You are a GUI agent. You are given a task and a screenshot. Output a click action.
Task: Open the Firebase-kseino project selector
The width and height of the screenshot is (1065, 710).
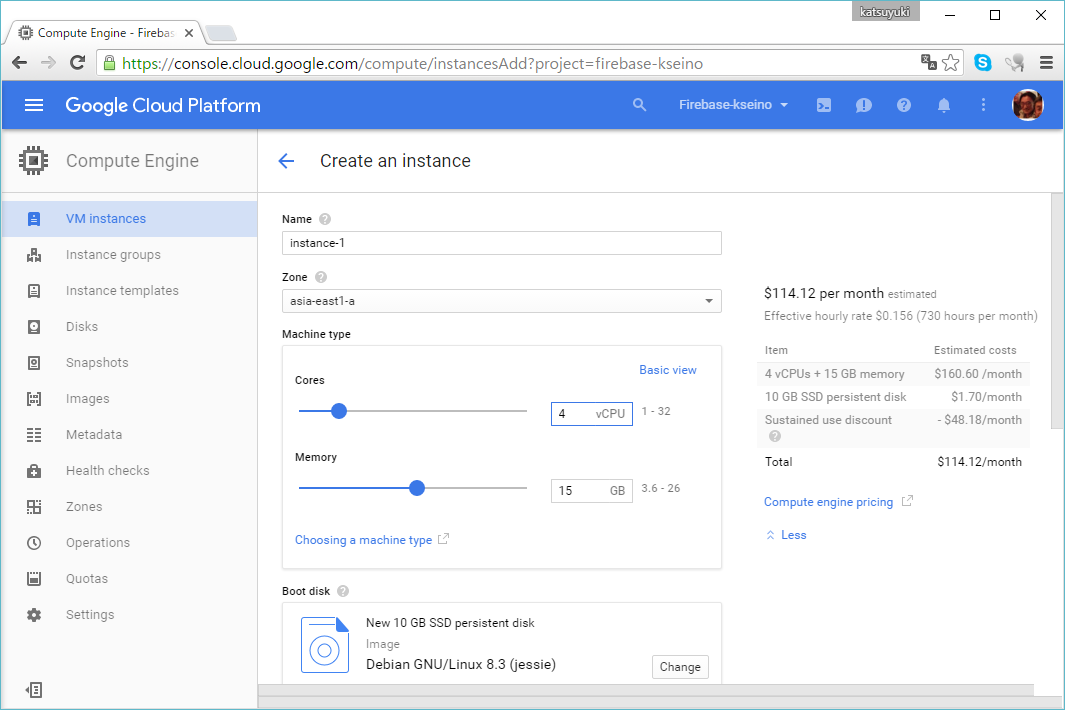pos(733,105)
